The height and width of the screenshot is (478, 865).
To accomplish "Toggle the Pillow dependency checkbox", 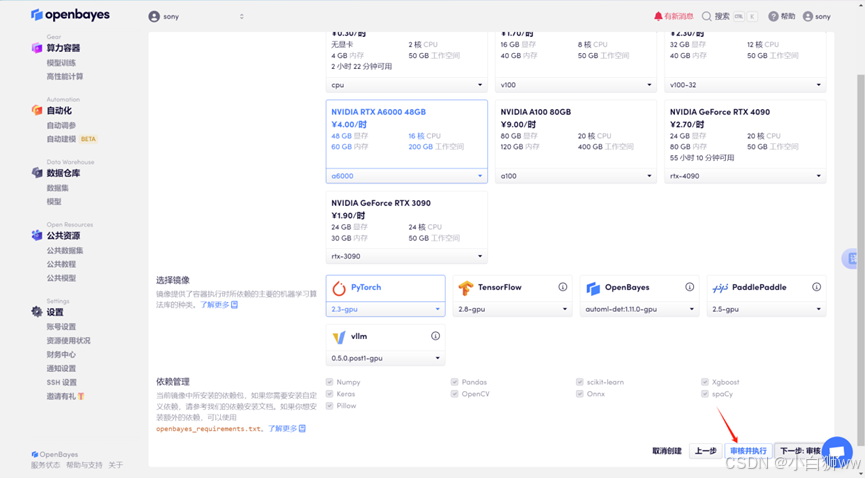I will [329, 406].
